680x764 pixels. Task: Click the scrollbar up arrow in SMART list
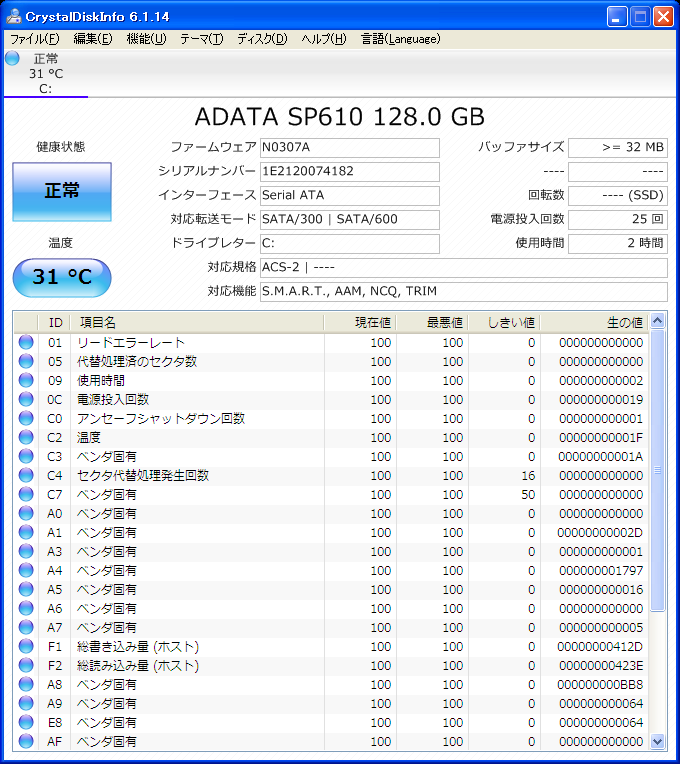pyautogui.click(x=658, y=321)
